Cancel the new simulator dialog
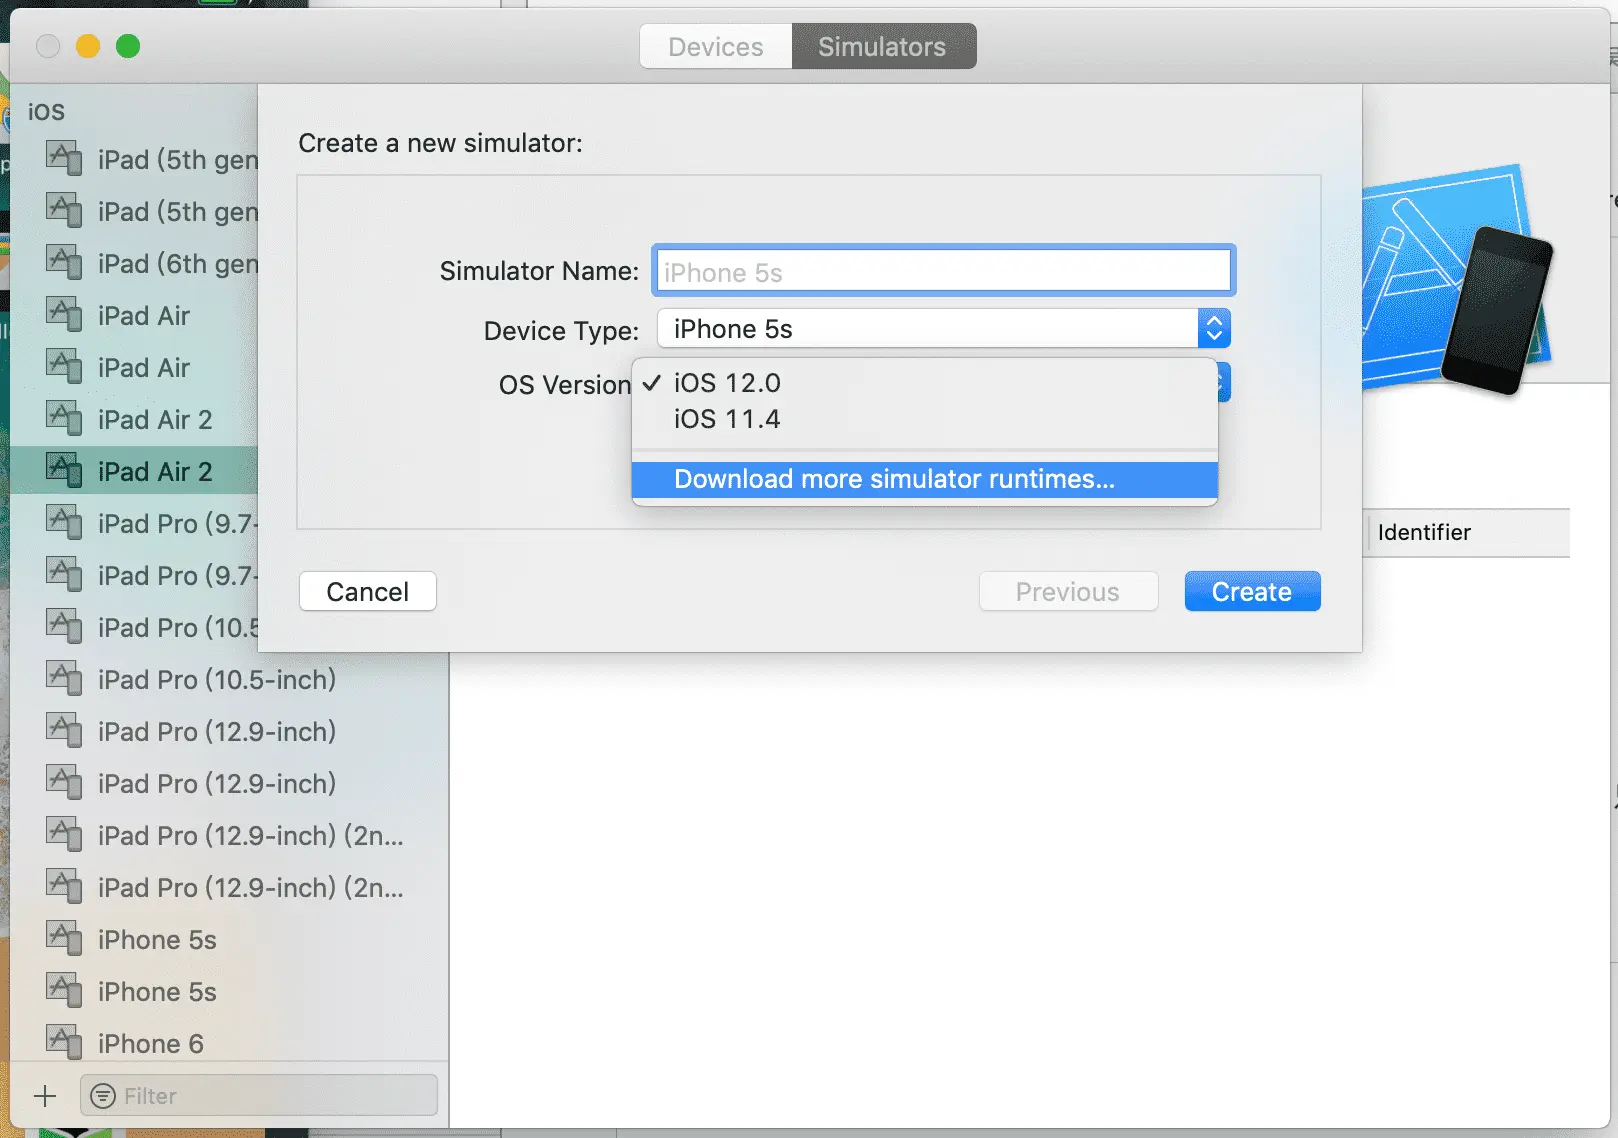The image size is (1618, 1138). (x=368, y=592)
